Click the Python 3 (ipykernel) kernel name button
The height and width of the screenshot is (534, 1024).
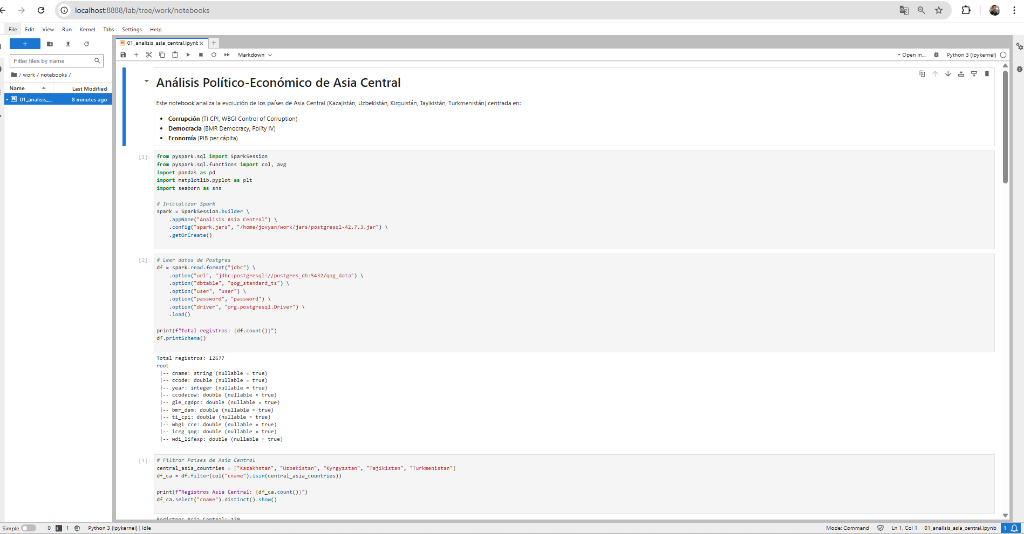(x=970, y=55)
